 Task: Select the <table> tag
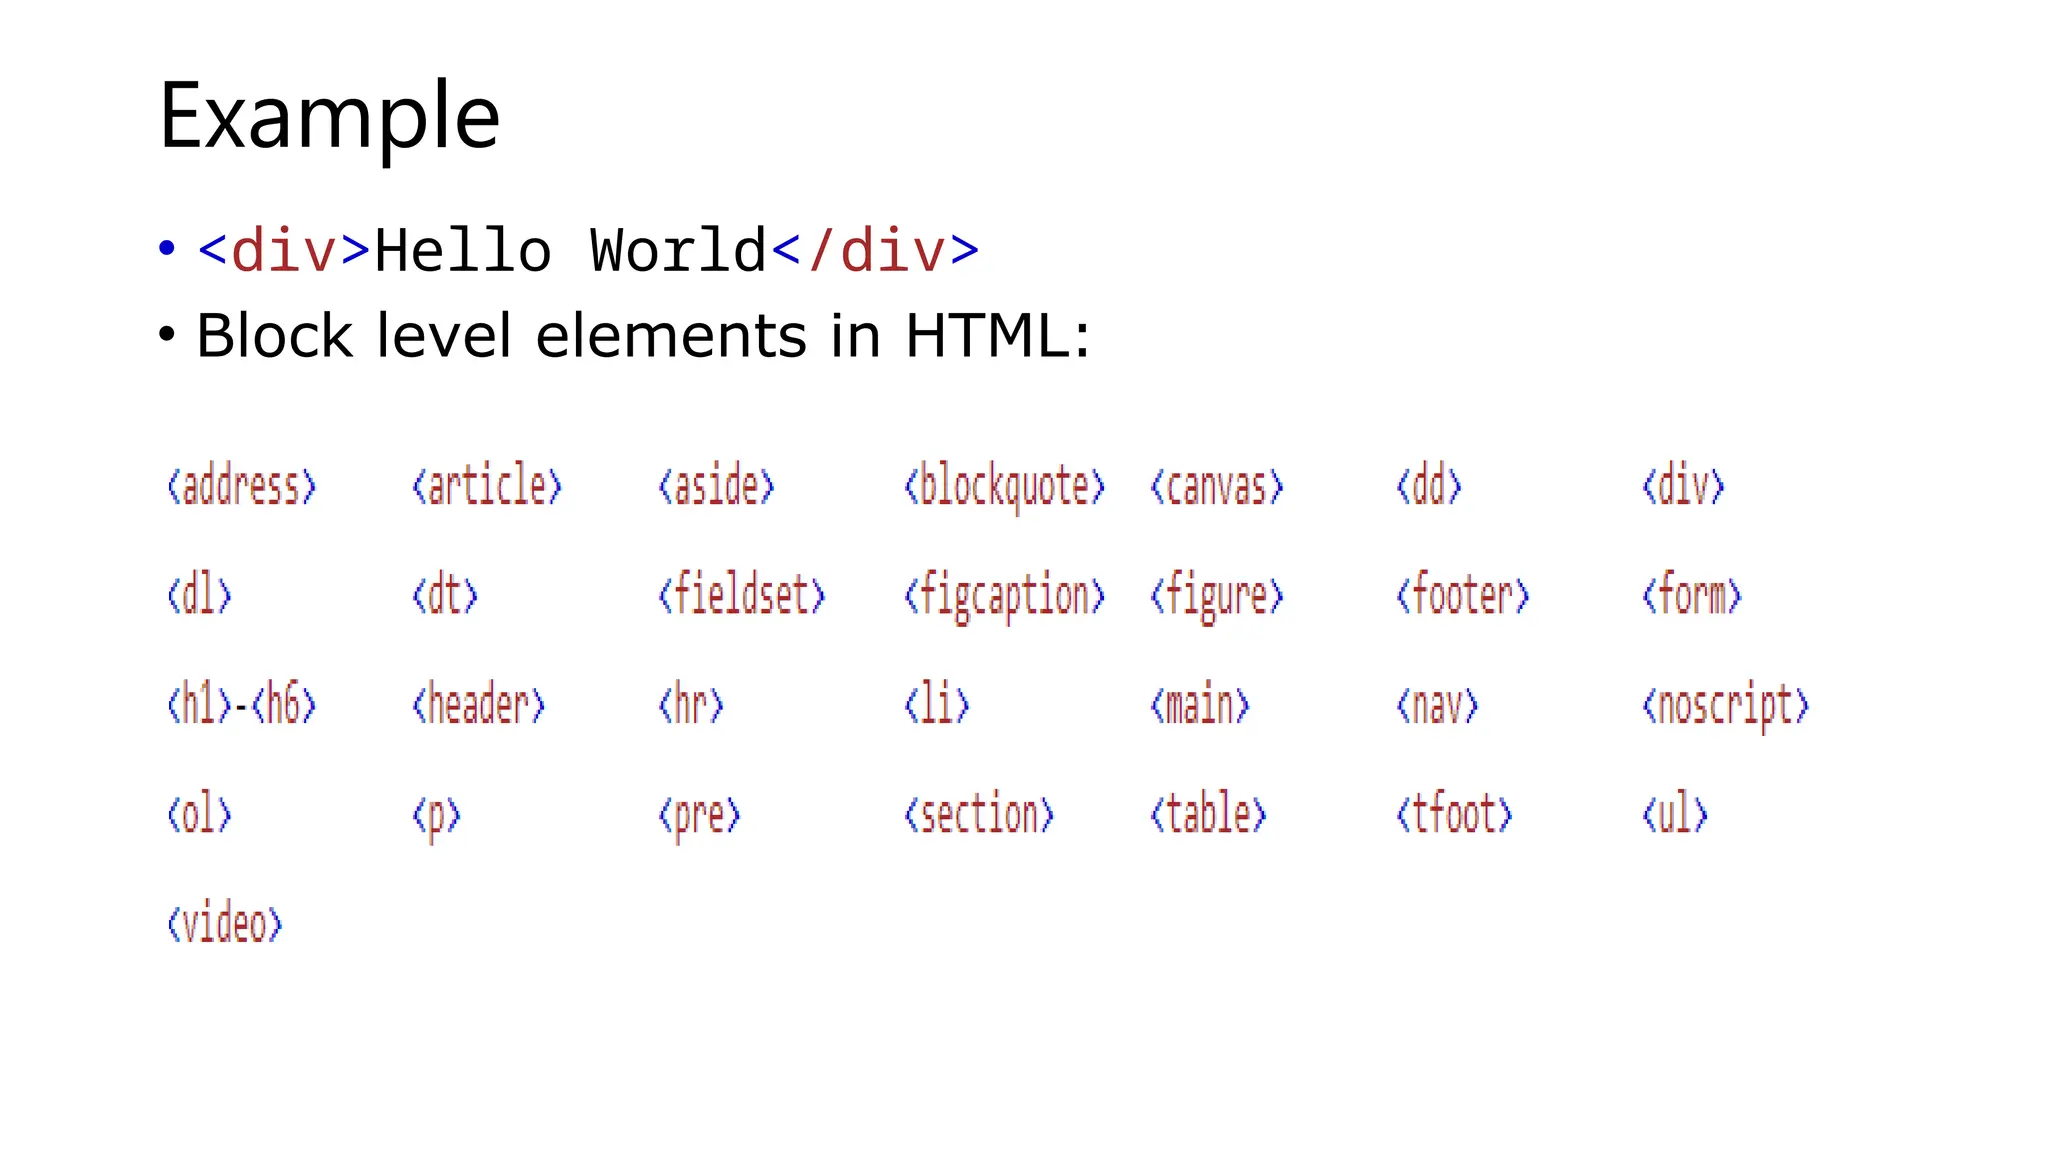(1208, 814)
